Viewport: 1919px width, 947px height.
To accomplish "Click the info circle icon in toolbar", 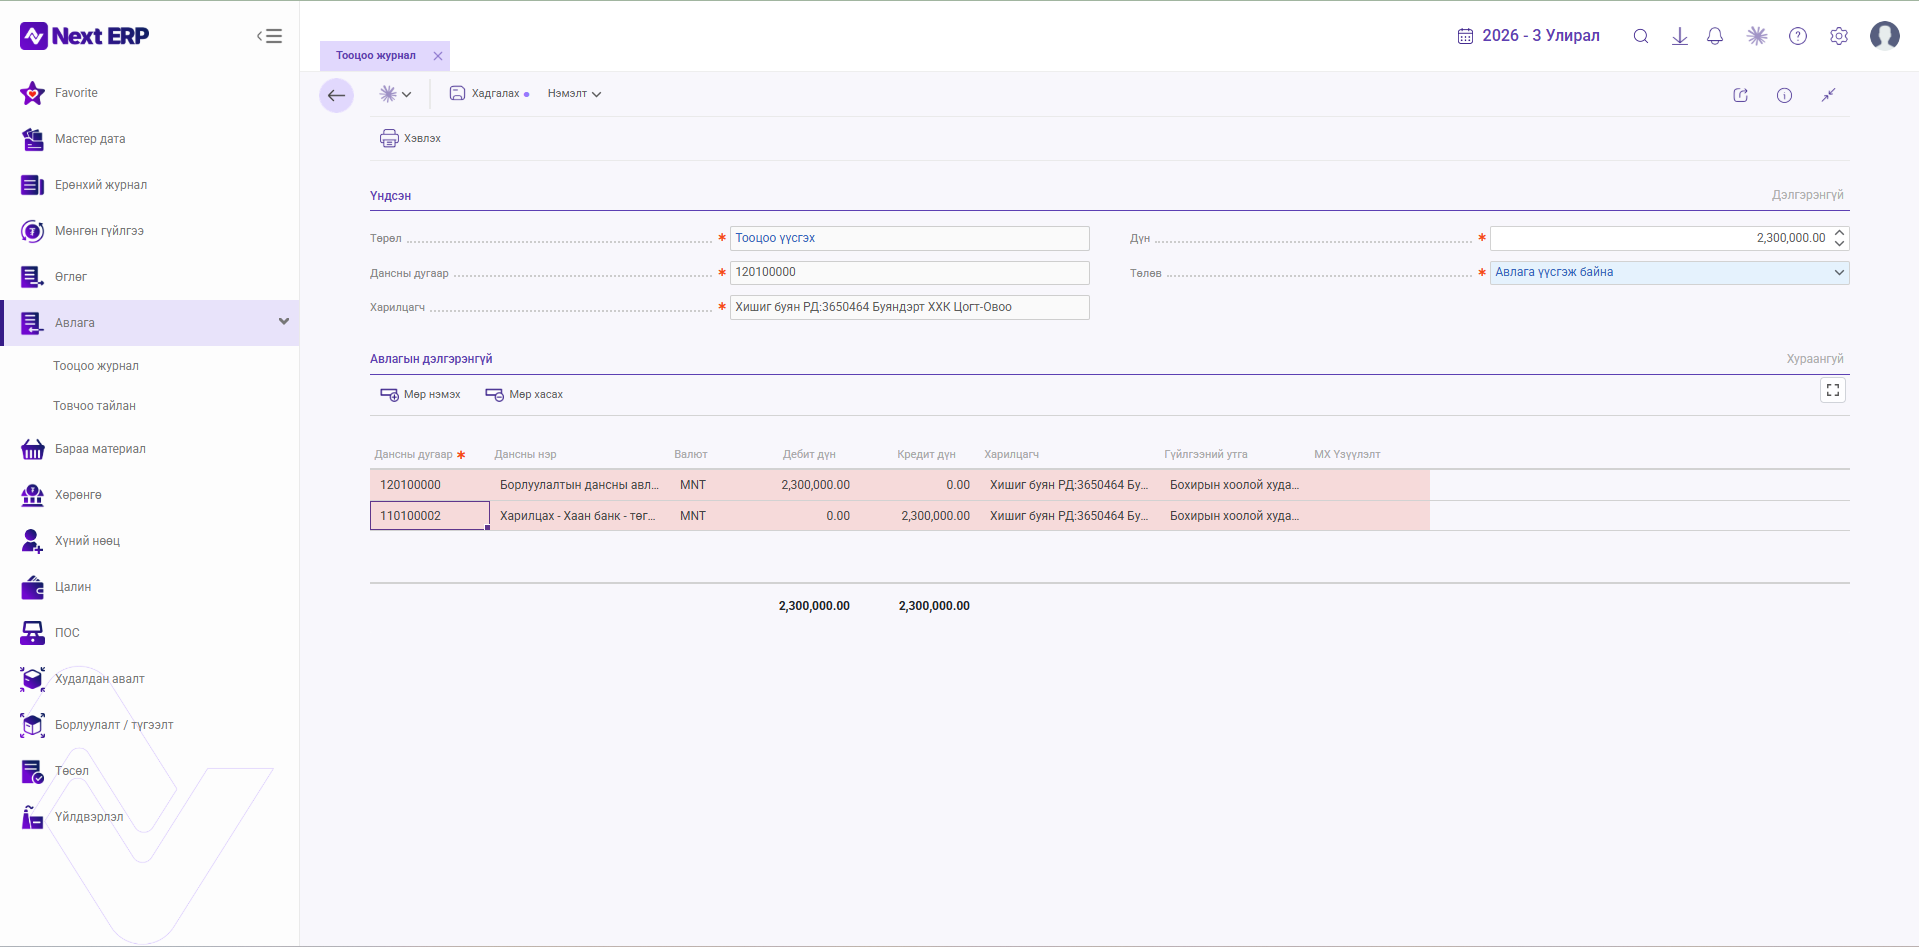I will click(1784, 95).
